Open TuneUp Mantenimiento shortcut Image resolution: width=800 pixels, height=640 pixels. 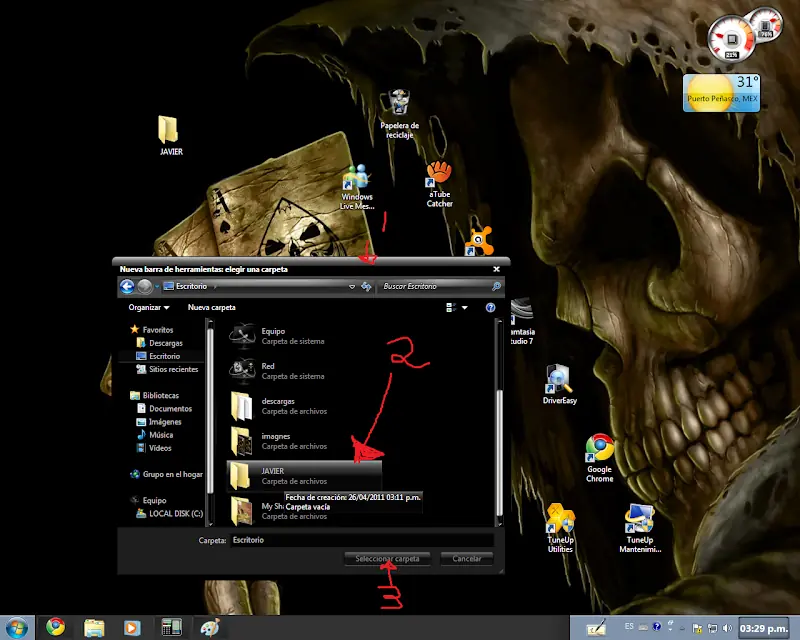640,528
